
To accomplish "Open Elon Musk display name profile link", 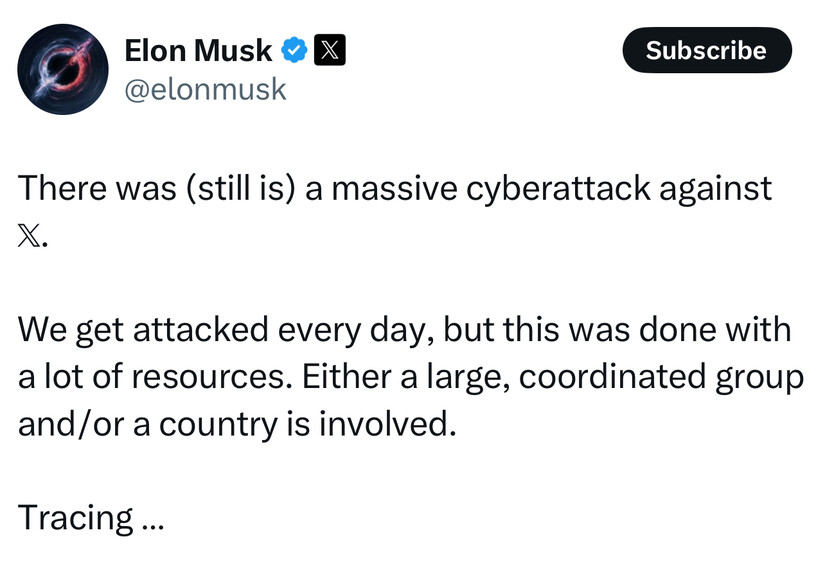I will [x=198, y=51].
